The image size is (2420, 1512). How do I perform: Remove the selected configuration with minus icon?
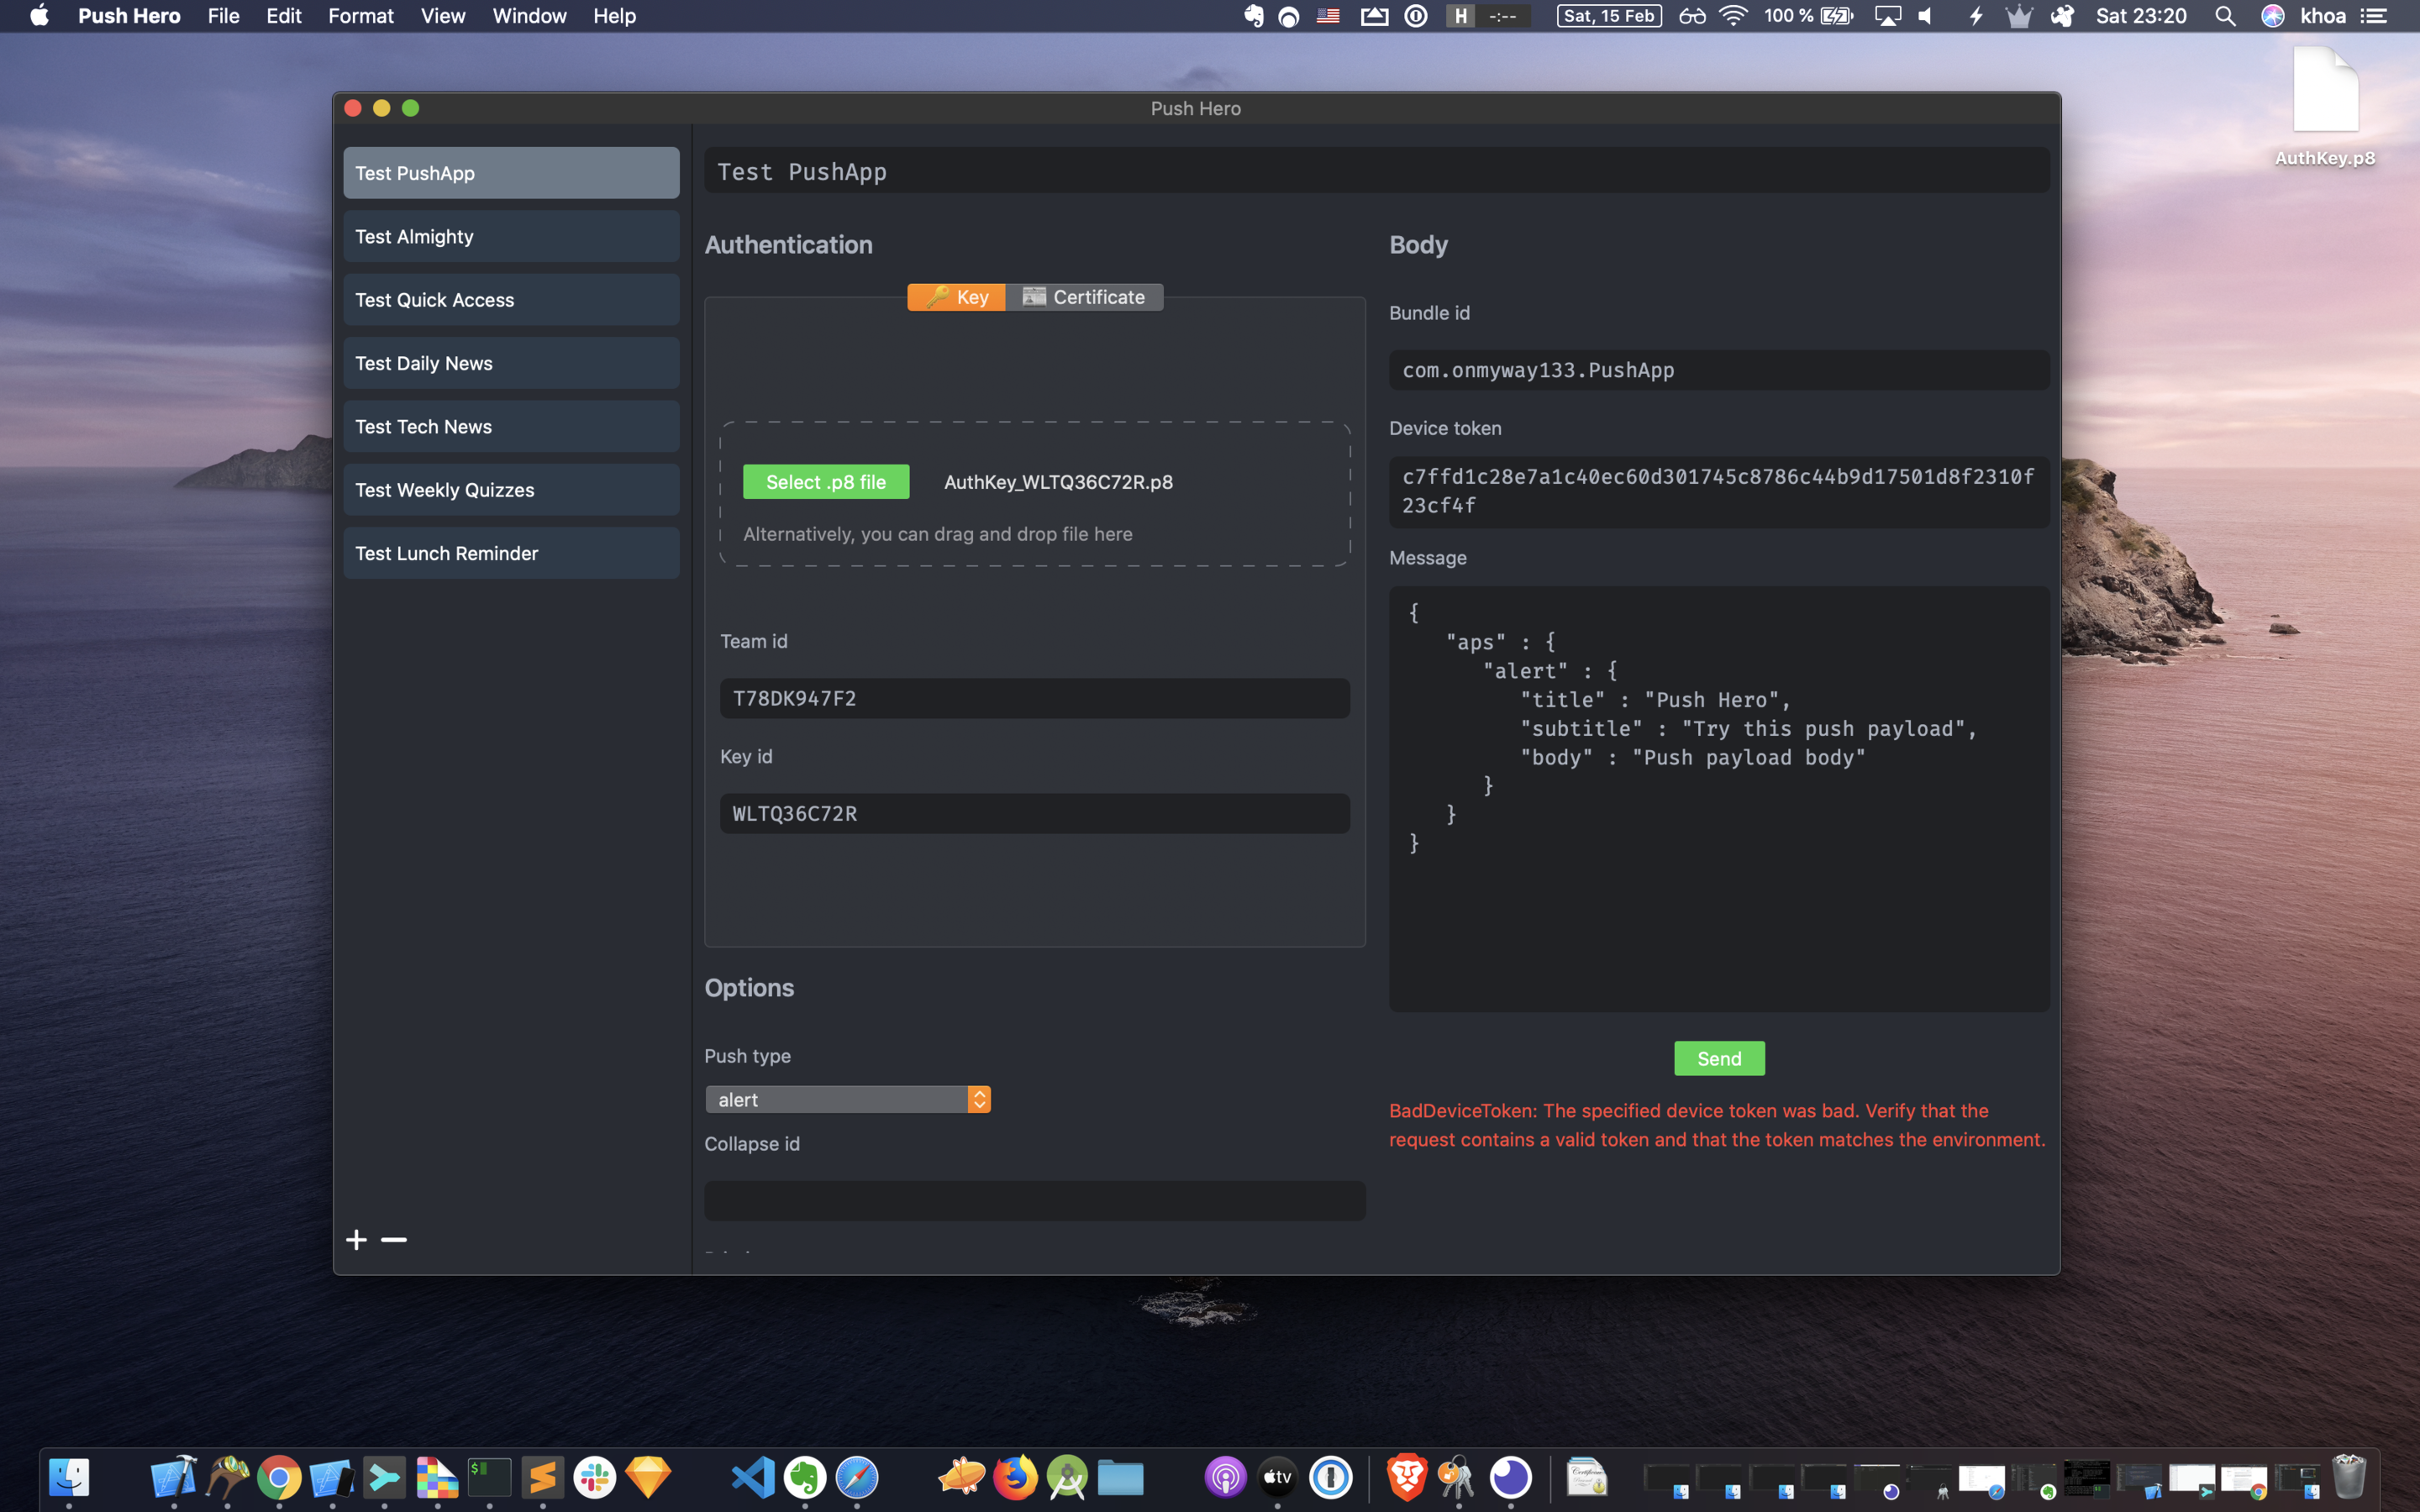tap(394, 1240)
